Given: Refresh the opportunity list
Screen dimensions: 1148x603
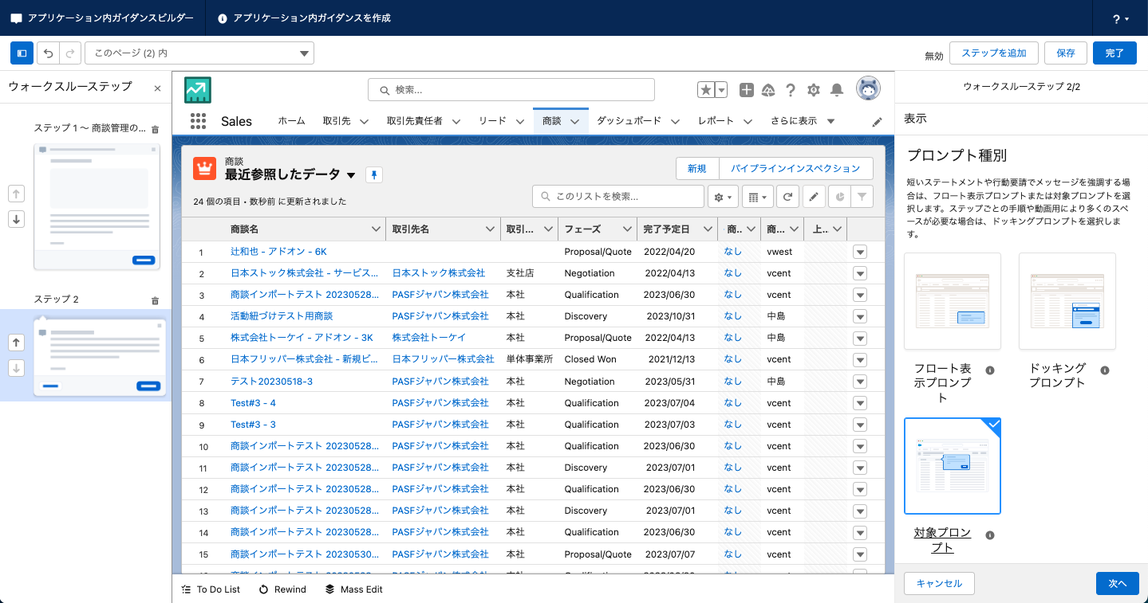Looking at the screenshot, I should click(788, 197).
